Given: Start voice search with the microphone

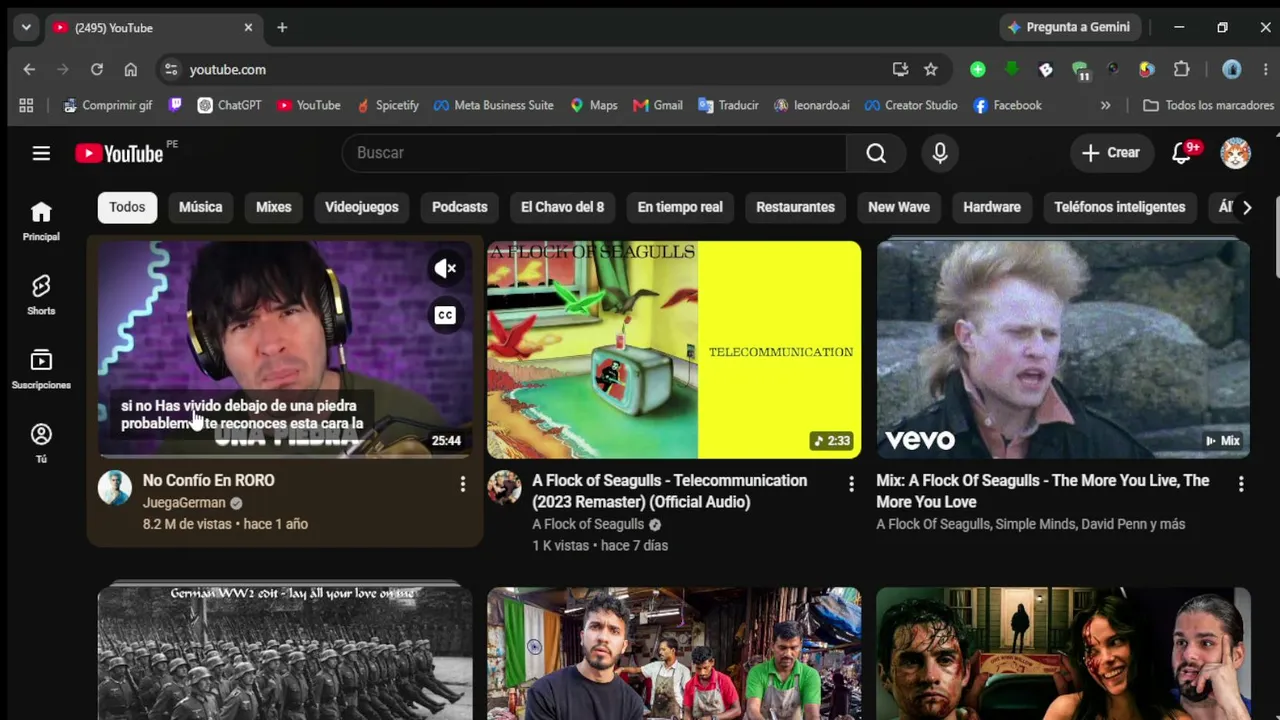Looking at the screenshot, I should pos(940,153).
